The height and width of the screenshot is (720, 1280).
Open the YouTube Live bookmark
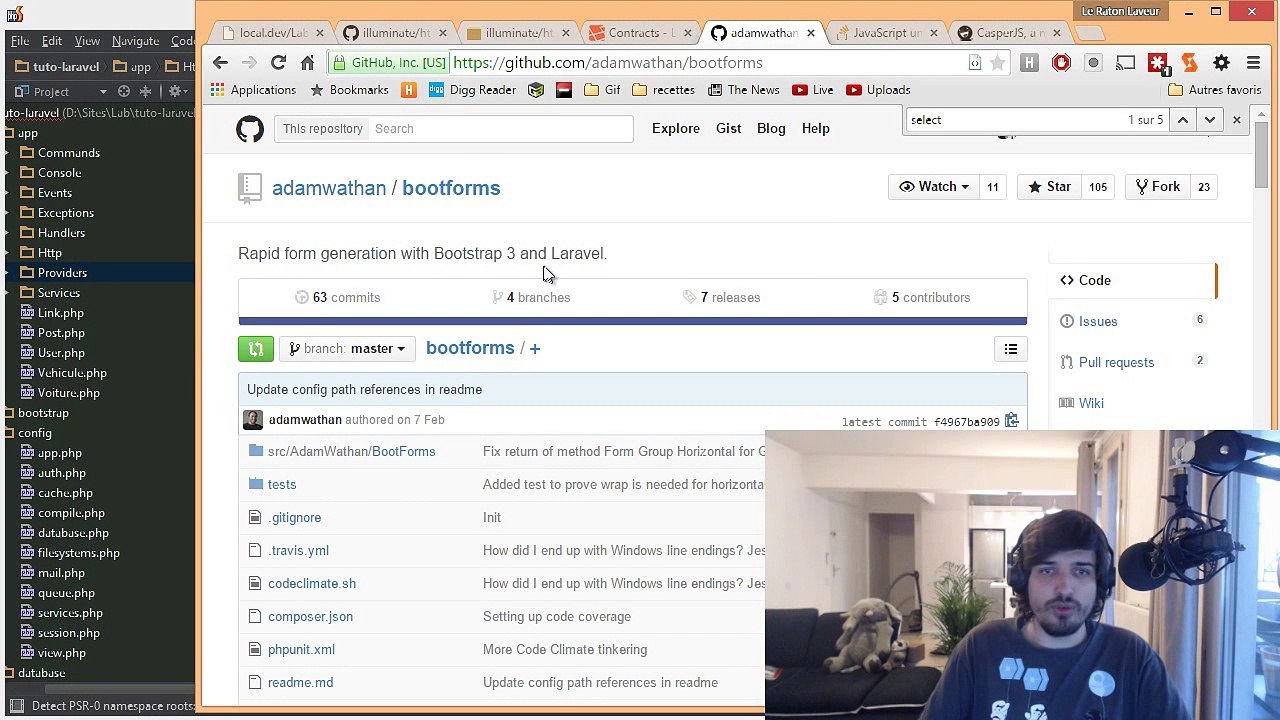pyautogui.click(x=812, y=90)
